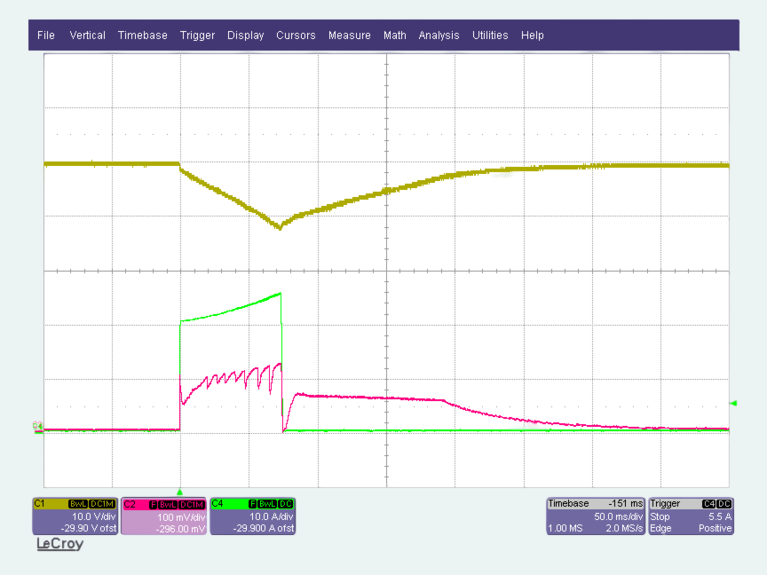Click the C4 ground level indicator at left edge

pos(38,426)
